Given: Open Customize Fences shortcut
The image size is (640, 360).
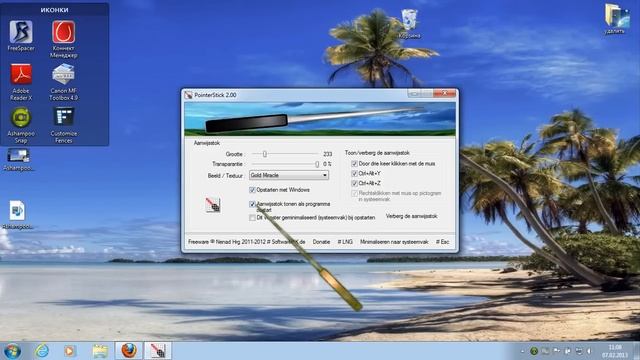Looking at the screenshot, I should (64, 125).
